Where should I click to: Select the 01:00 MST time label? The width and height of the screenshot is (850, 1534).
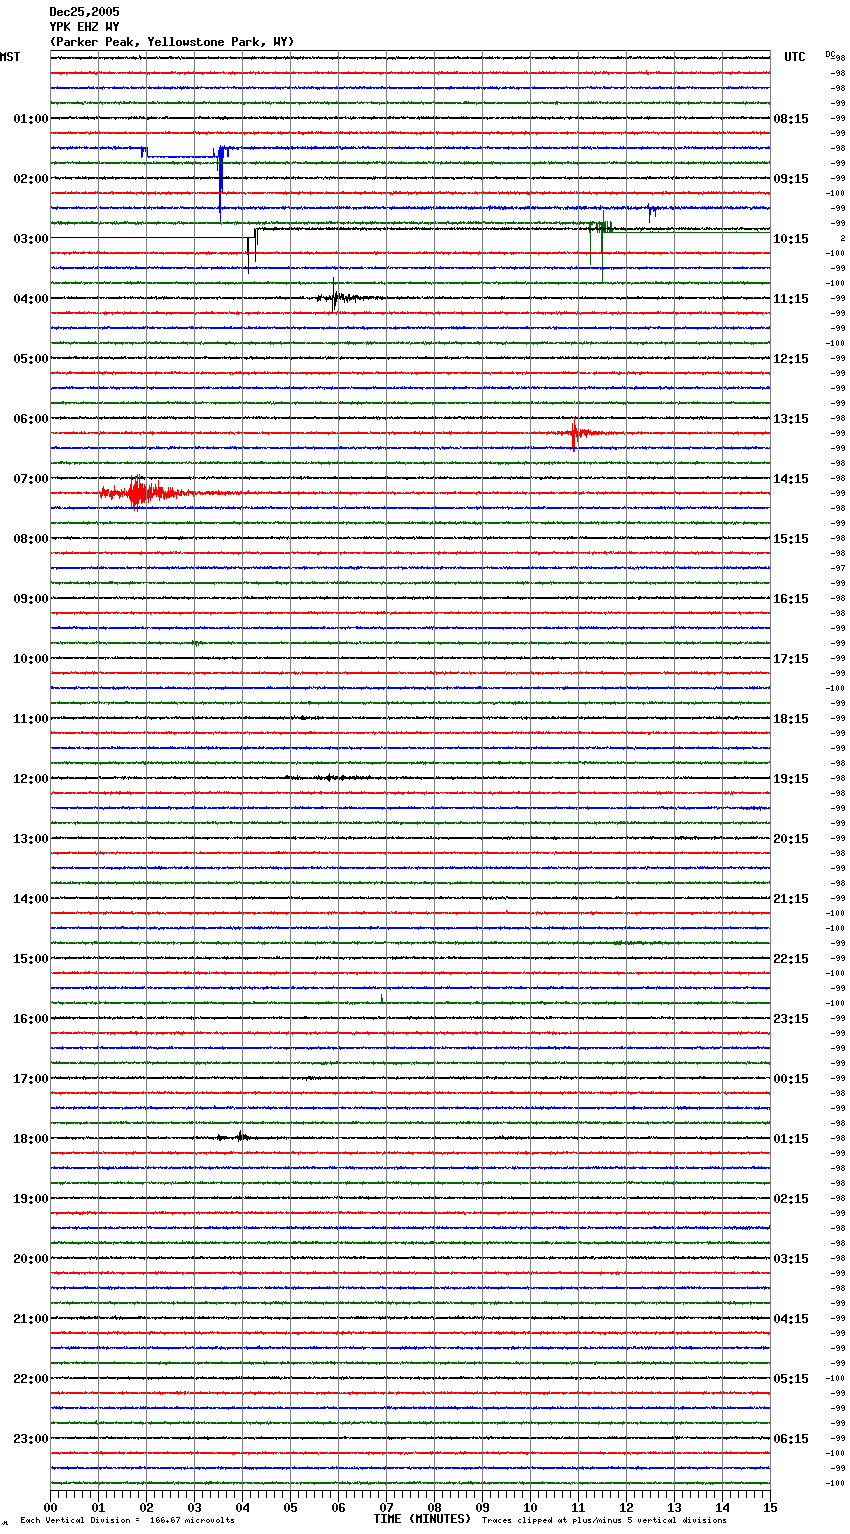click(31, 119)
